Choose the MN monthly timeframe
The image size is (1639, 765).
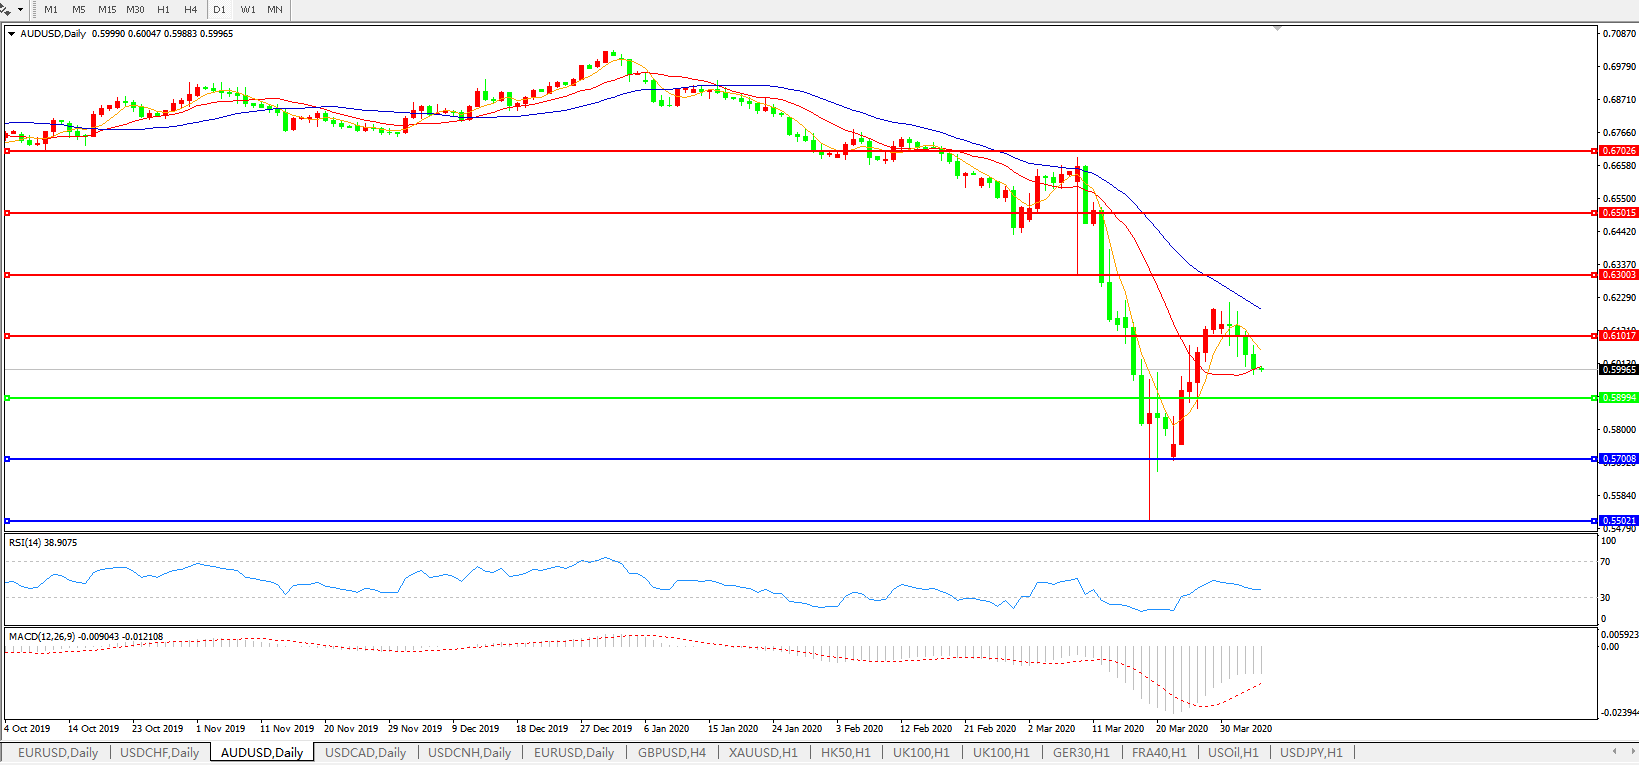pyautogui.click(x=274, y=10)
